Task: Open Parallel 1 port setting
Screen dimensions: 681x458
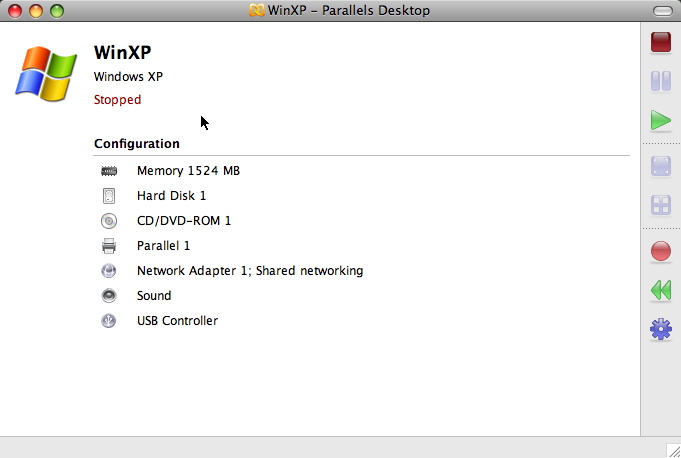Action: [x=163, y=246]
